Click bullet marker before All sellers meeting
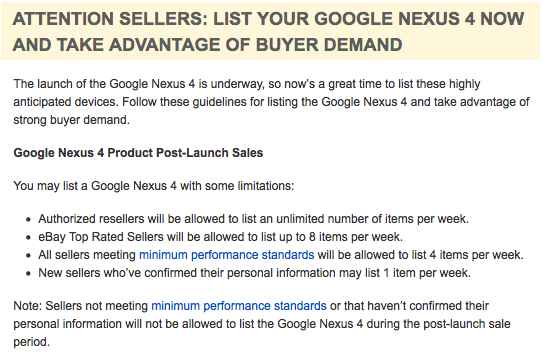This screenshot has width=543, height=361. [28, 256]
